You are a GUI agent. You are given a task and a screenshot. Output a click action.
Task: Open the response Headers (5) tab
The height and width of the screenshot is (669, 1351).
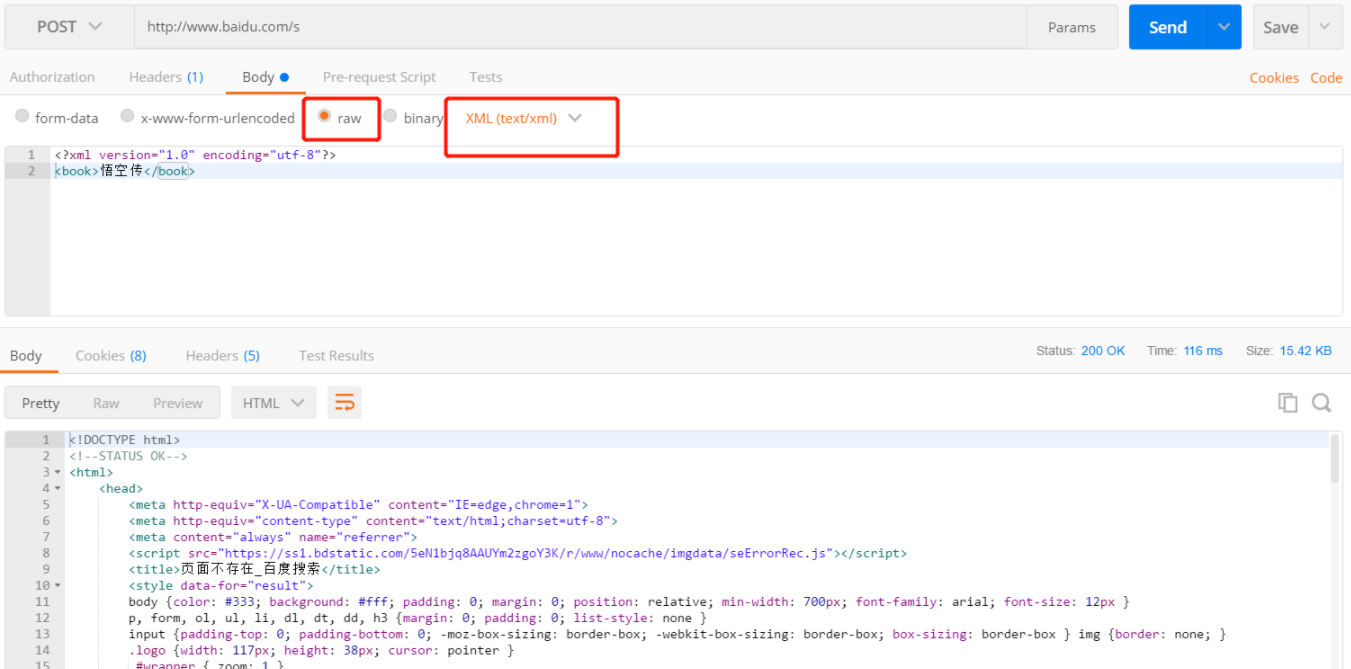223,356
